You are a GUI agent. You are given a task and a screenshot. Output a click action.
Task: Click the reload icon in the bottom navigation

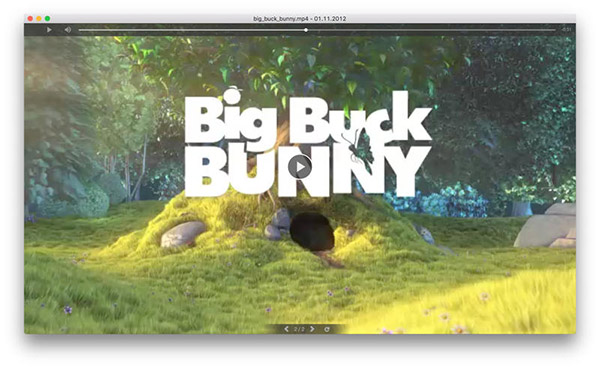point(327,329)
